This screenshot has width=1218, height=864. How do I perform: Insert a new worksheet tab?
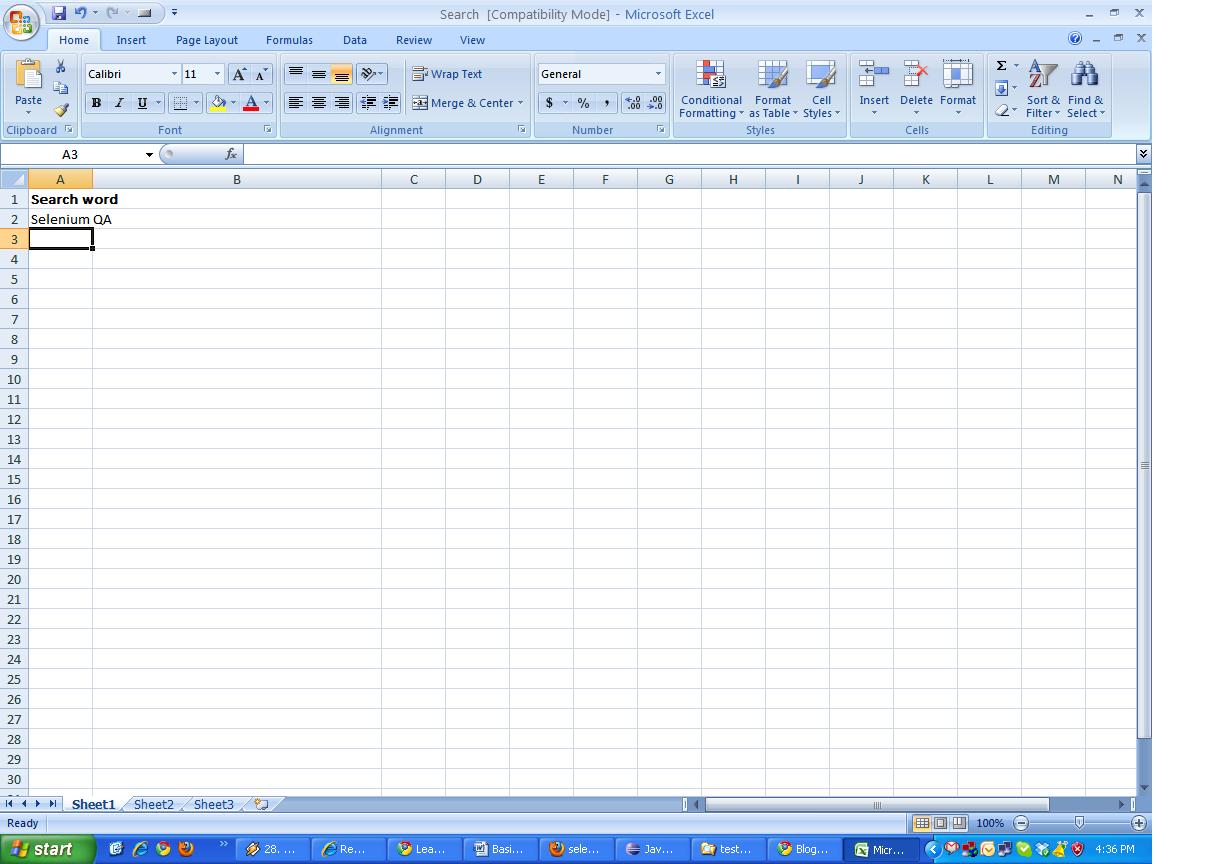click(261, 804)
